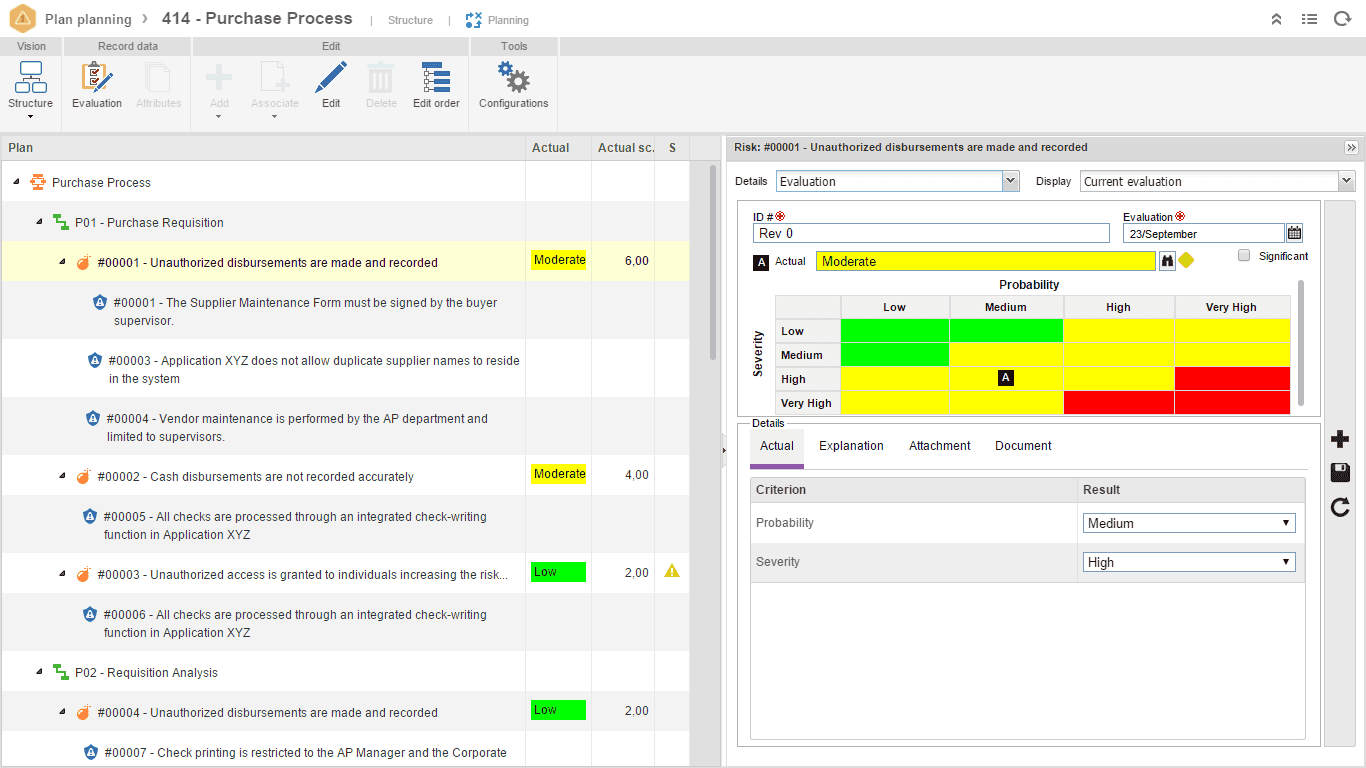The width and height of the screenshot is (1366, 768).
Task: Click the 'A' marker in the risk matrix
Action: [x=1006, y=378]
